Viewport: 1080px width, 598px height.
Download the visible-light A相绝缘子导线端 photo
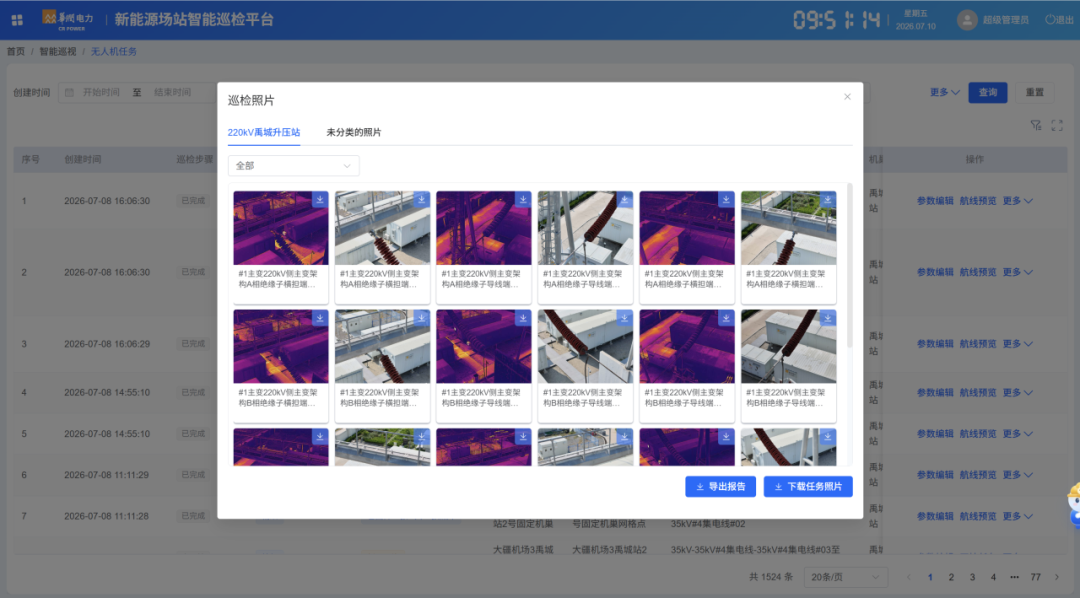click(624, 199)
